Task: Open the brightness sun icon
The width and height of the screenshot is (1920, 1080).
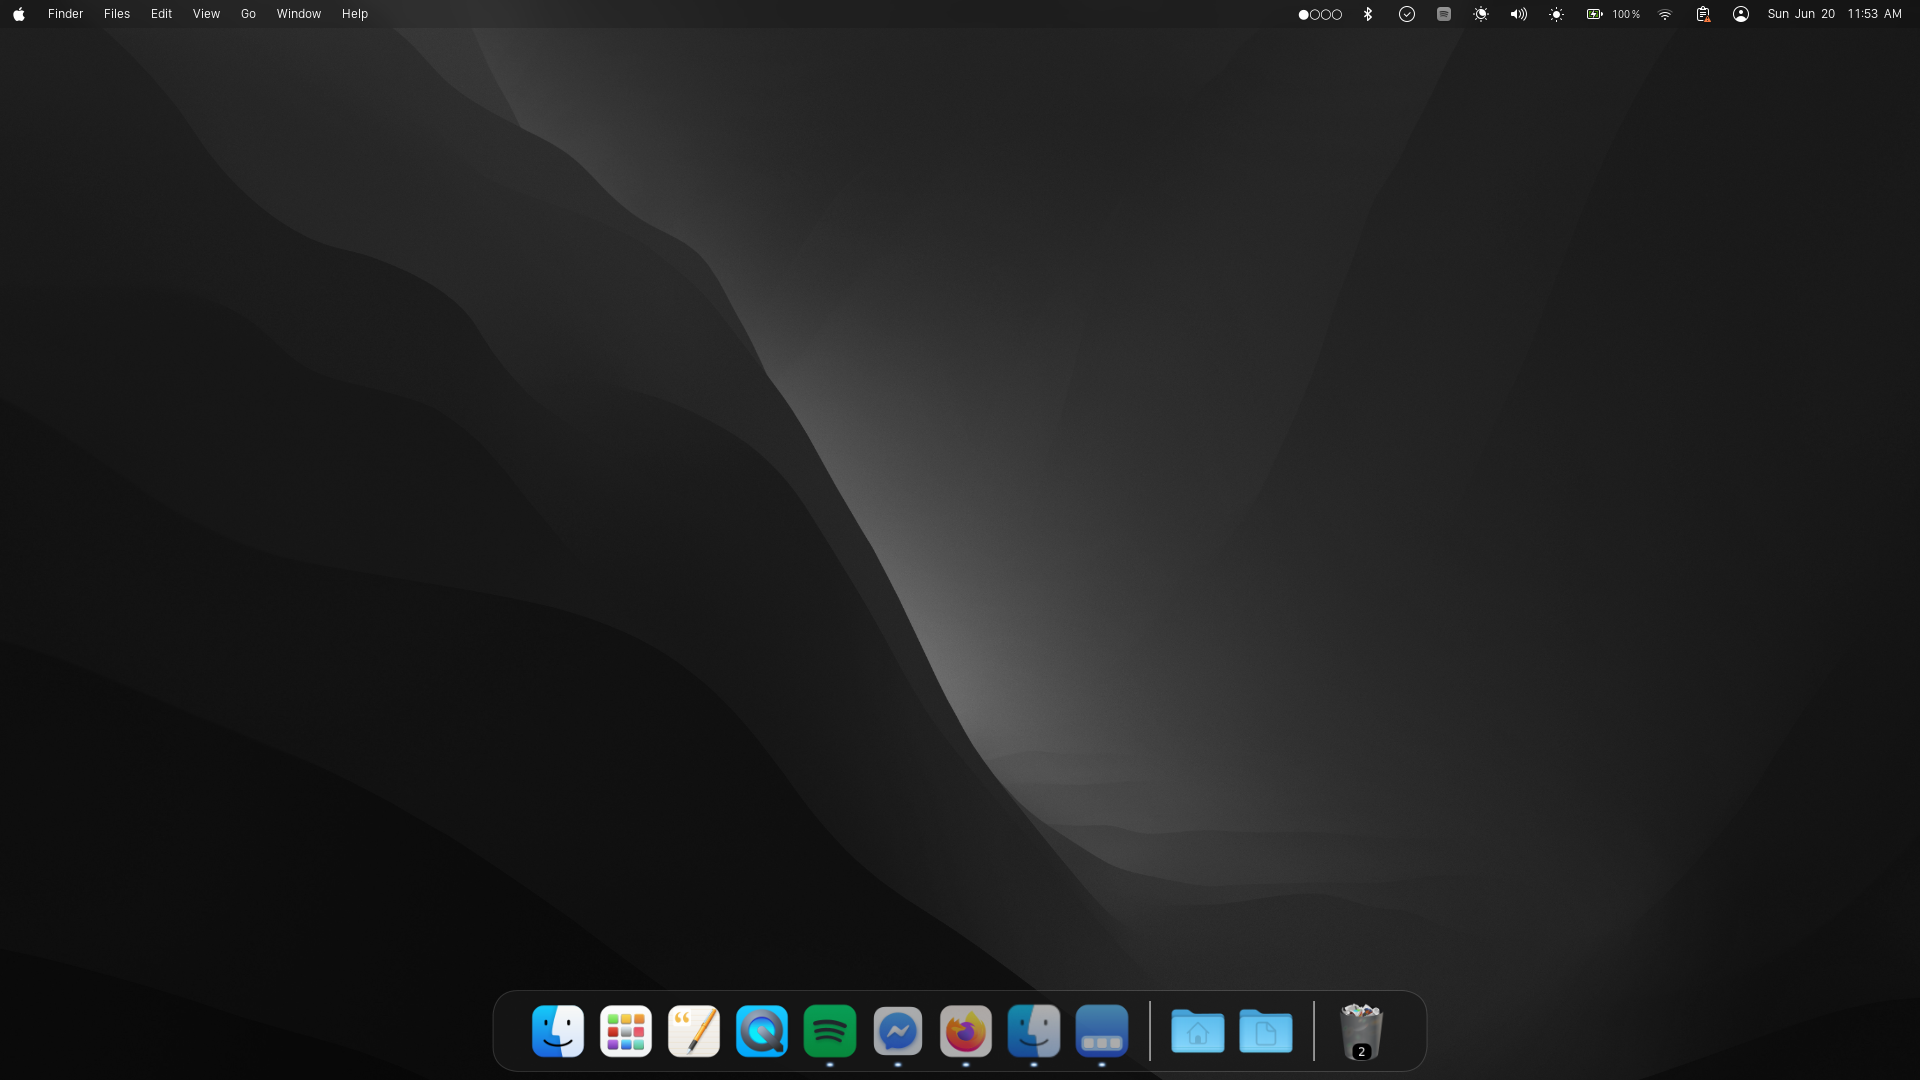Action: 1556,14
